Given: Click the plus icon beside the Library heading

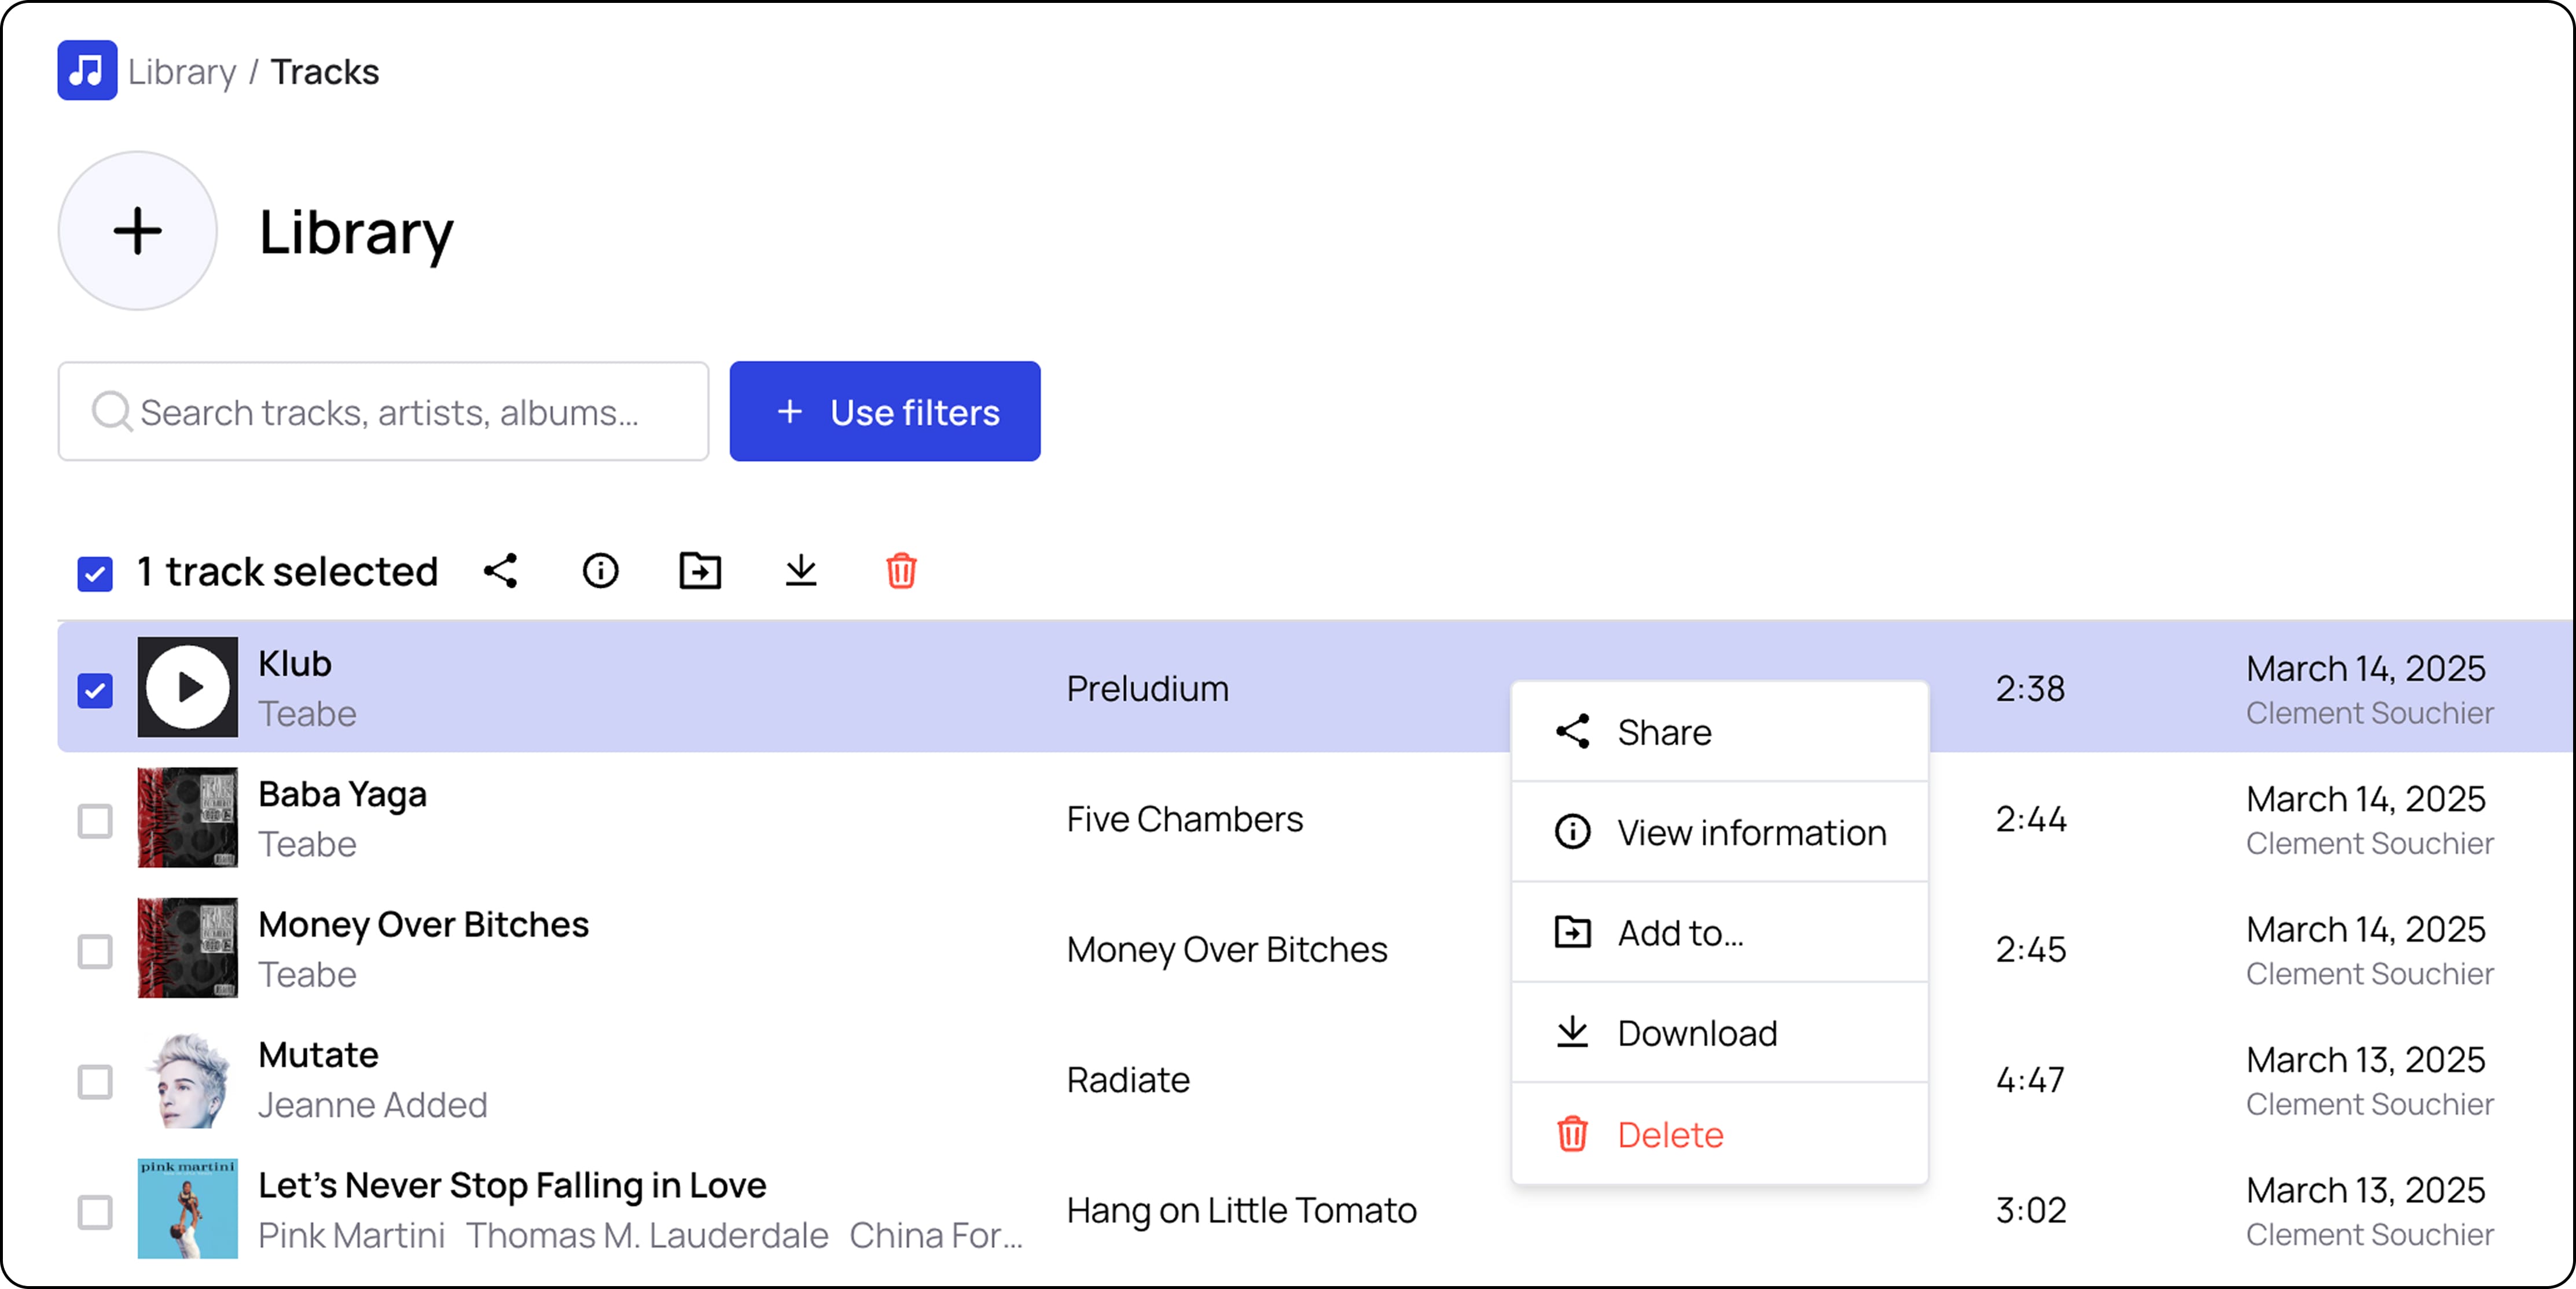Looking at the screenshot, I should [137, 231].
